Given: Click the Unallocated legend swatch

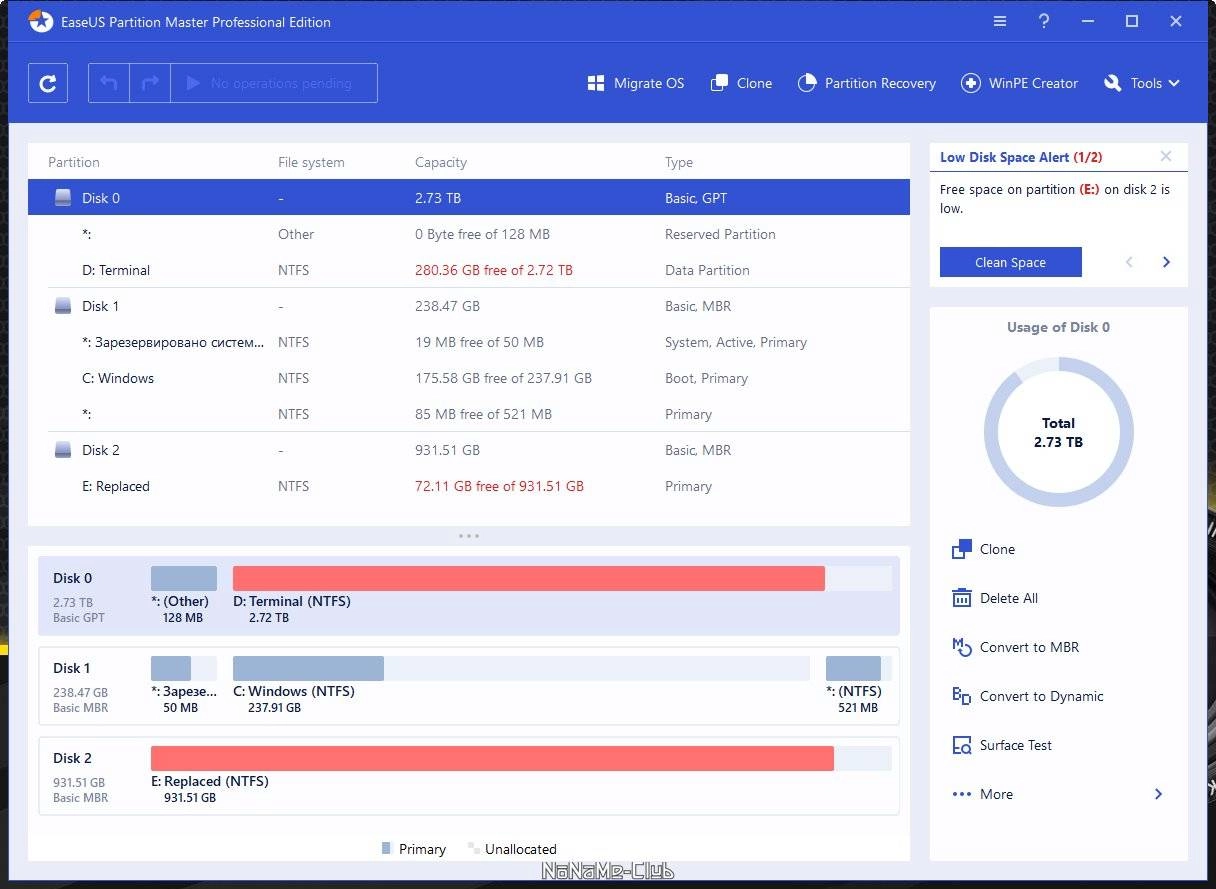Looking at the screenshot, I should 473,848.
